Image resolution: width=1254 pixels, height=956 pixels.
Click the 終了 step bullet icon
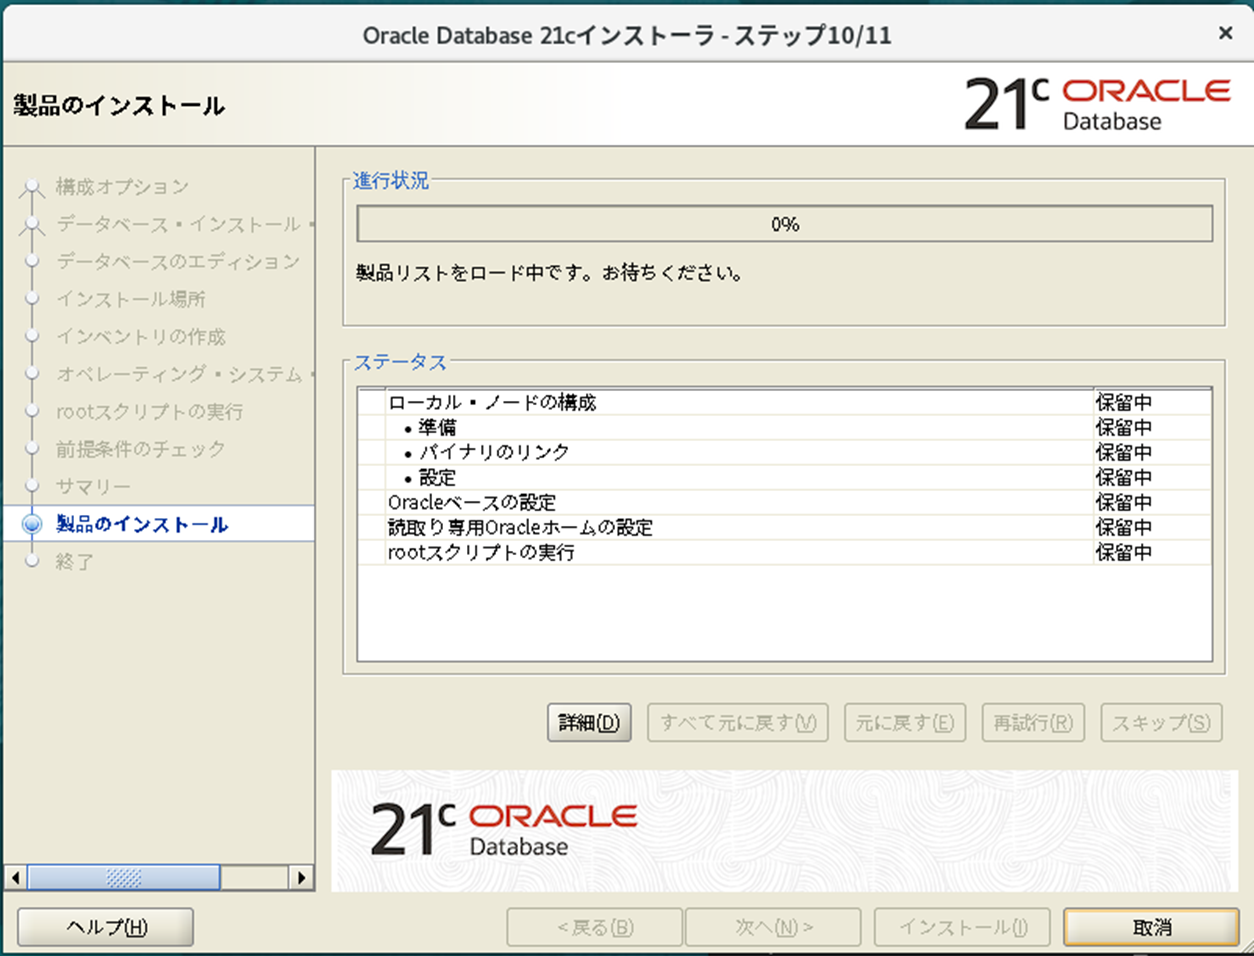click(x=32, y=561)
